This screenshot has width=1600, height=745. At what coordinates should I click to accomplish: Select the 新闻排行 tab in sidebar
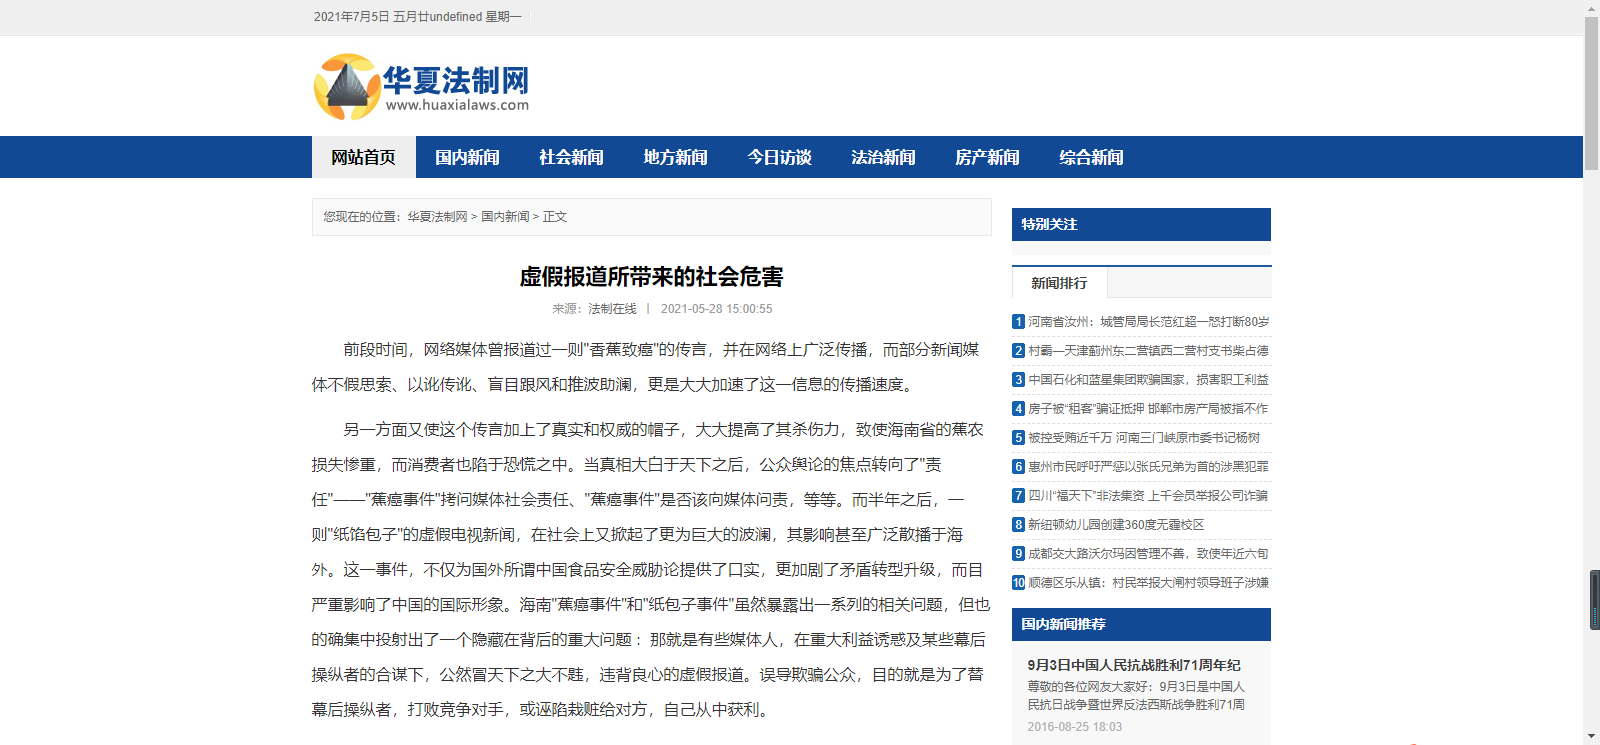coord(1059,283)
